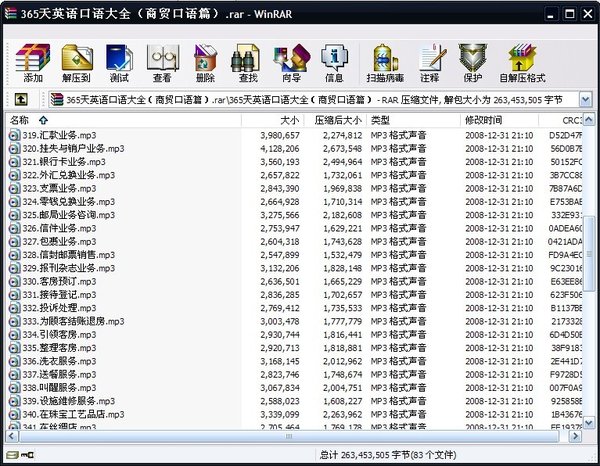Select file icon of 325.邮局业务咨询.mp3
The height and width of the screenshot is (466, 600).
point(14,215)
